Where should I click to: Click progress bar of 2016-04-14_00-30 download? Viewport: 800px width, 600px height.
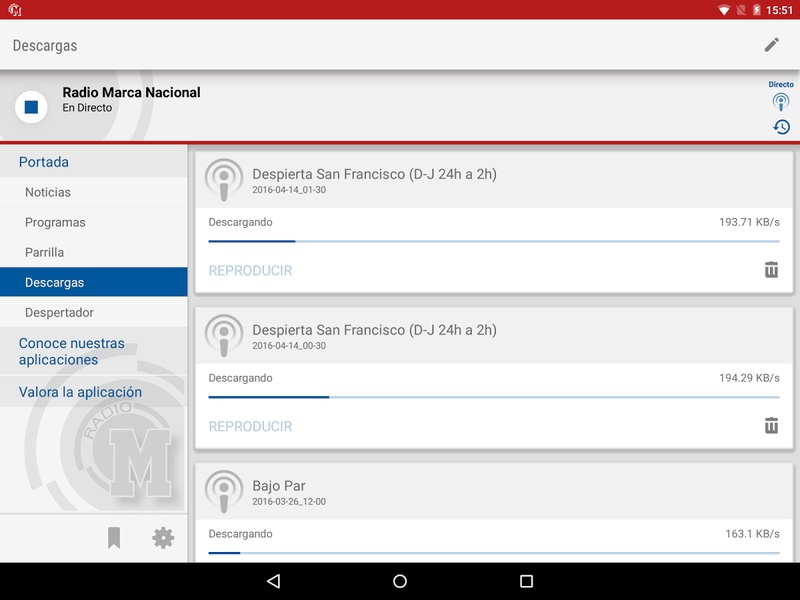point(494,397)
